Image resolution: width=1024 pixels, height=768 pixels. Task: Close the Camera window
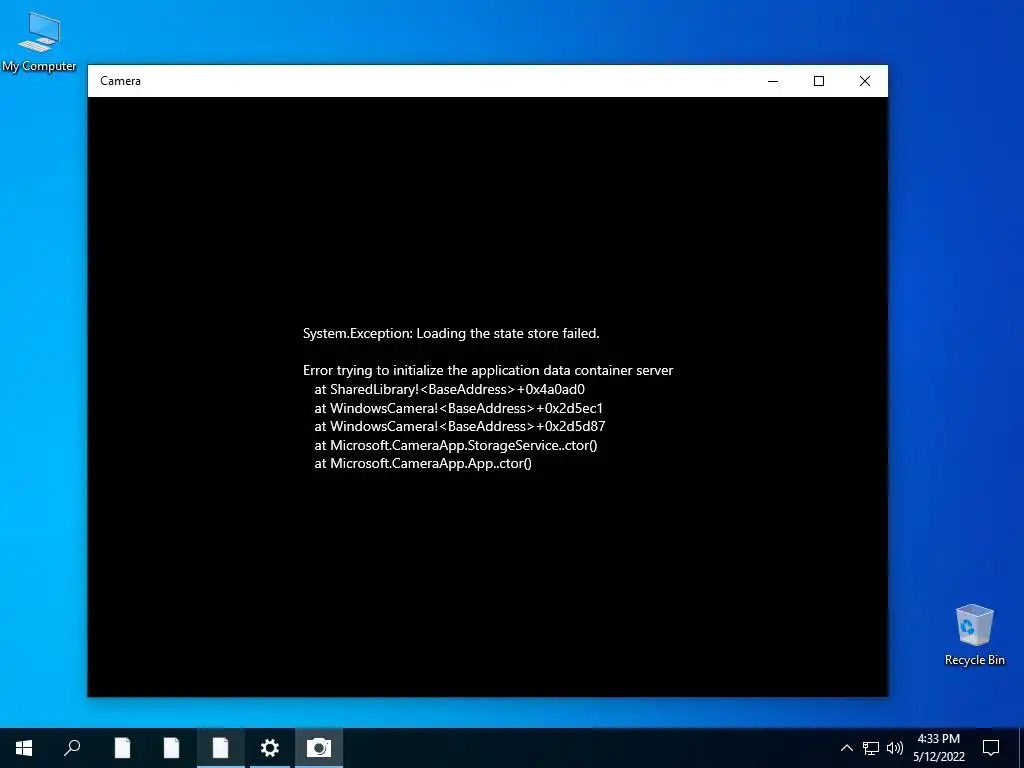(865, 81)
